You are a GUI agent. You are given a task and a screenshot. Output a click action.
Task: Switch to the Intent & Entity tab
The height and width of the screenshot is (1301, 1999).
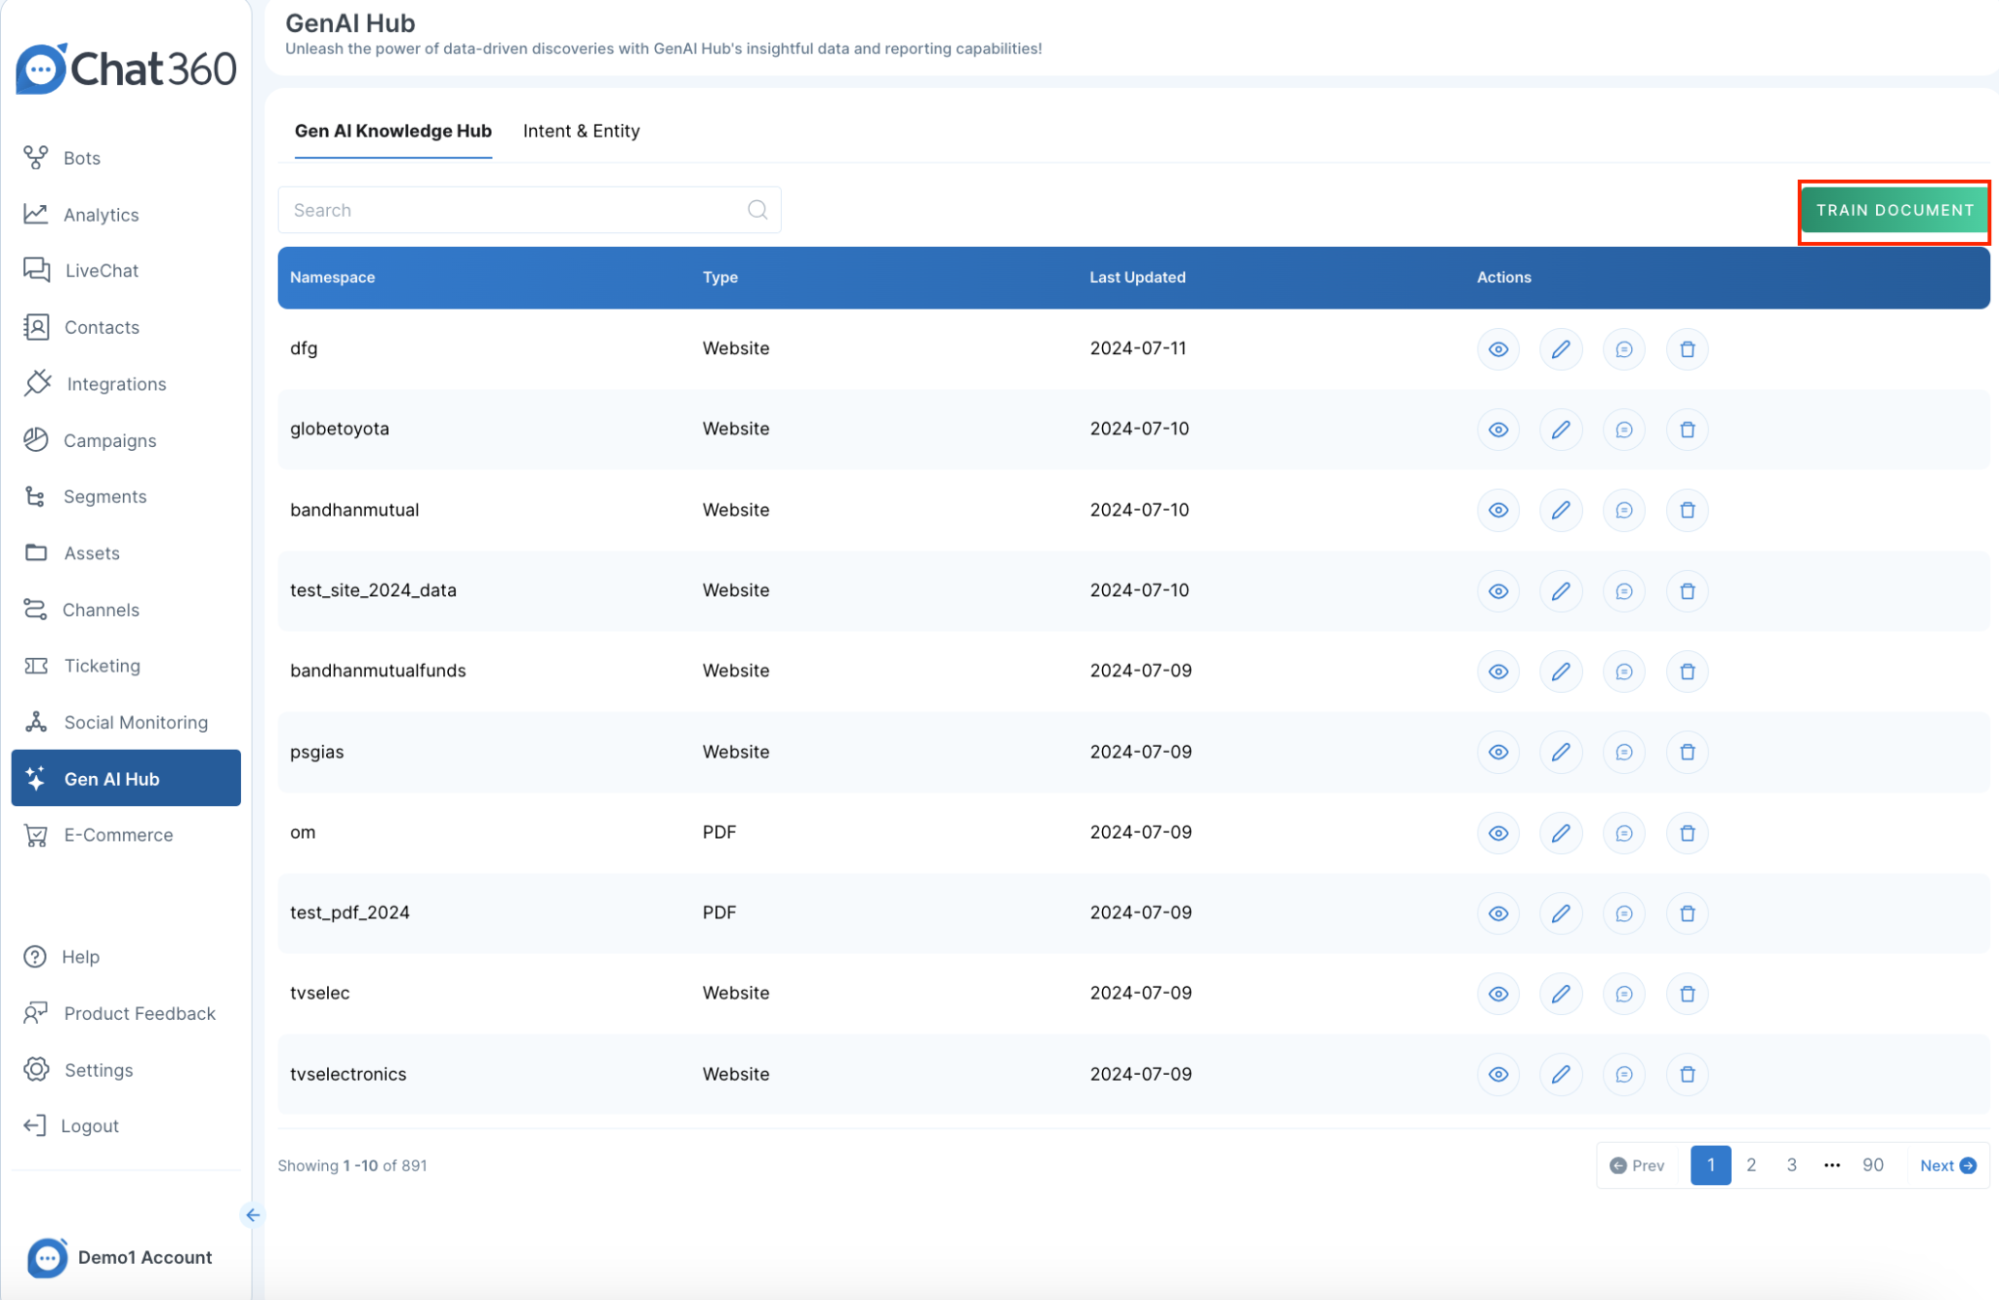(581, 131)
